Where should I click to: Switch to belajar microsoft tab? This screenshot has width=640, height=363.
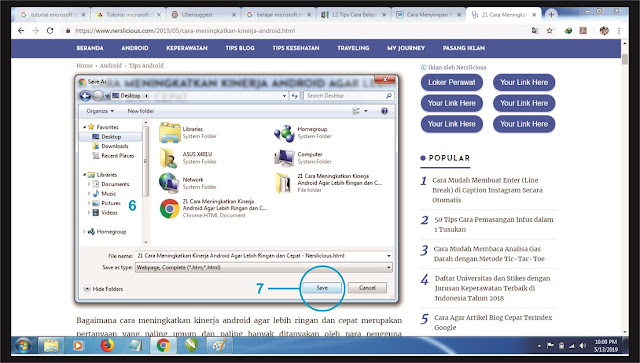coord(278,15)
